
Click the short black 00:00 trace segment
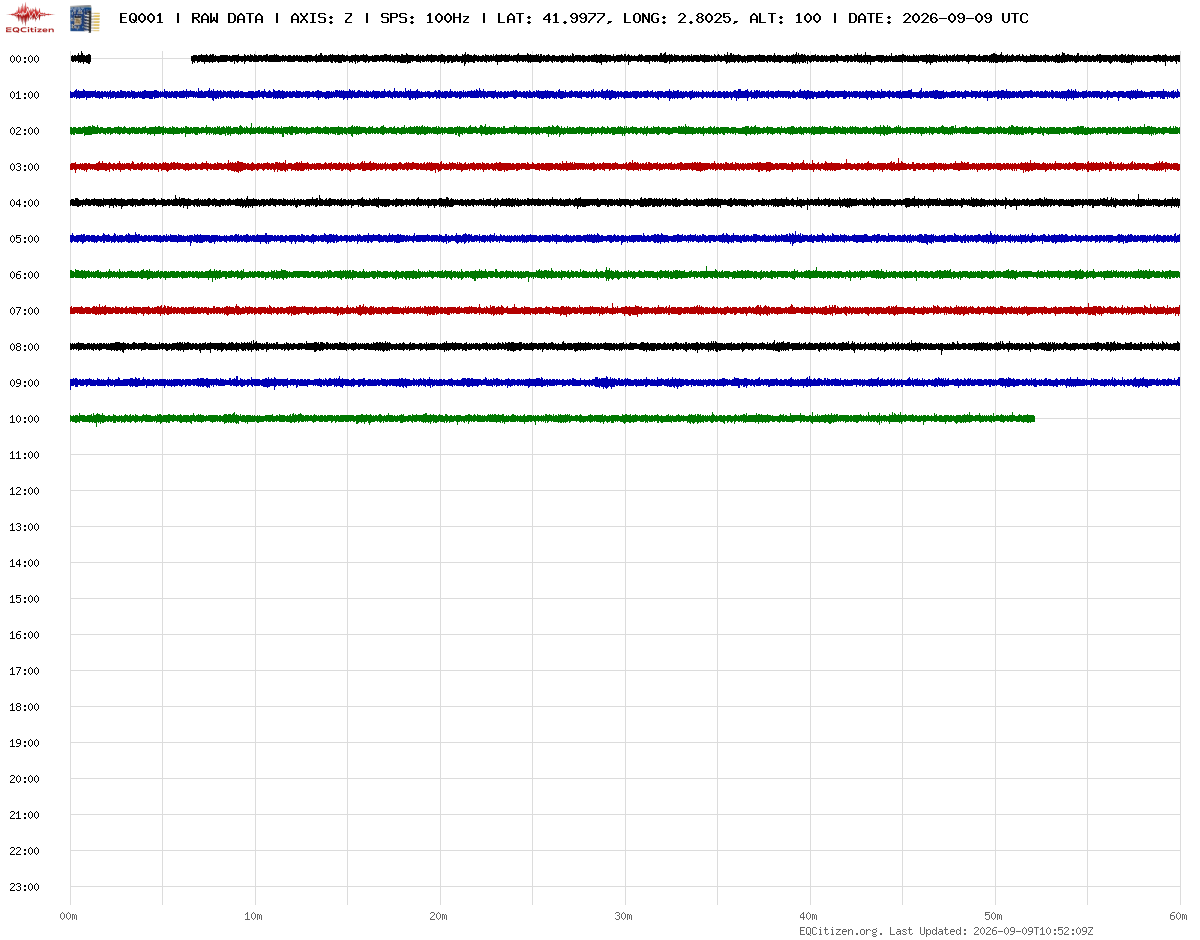coord(81,59)
